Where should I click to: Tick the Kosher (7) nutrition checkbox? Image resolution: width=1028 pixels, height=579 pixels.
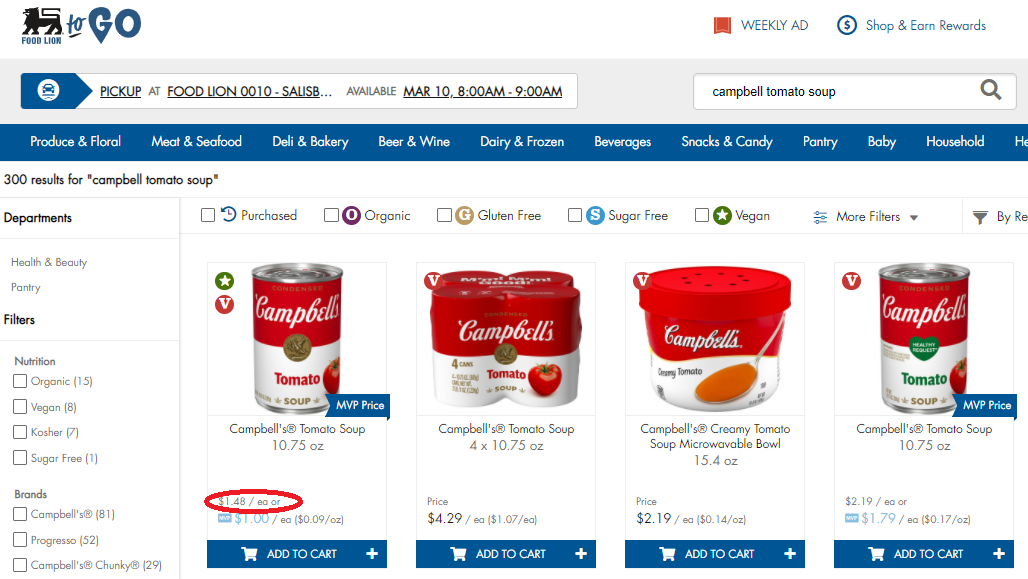pyautogui.click(x=20, y=432)
